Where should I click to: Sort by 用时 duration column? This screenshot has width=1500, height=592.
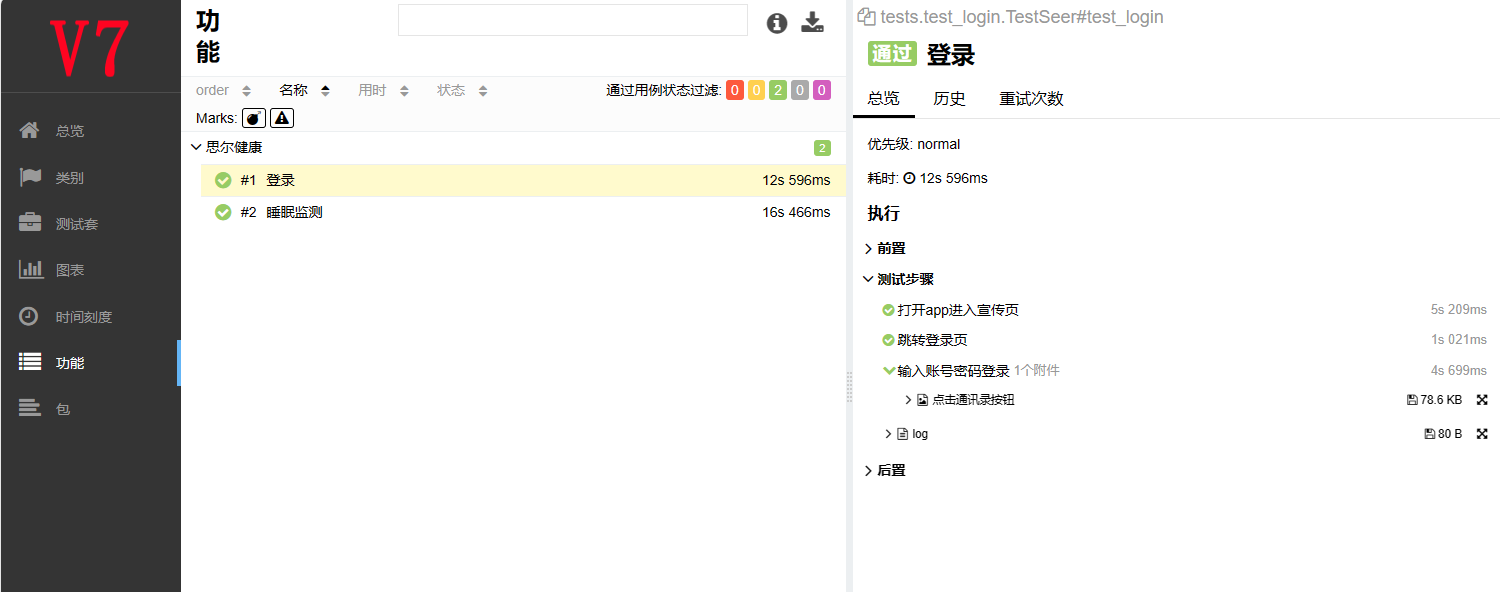384,90
